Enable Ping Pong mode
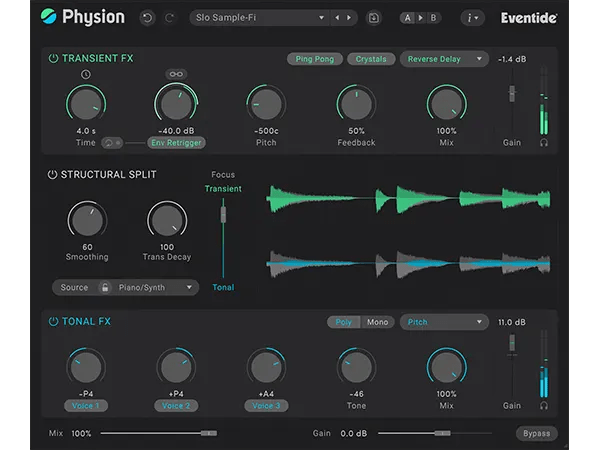The height and width of the screenshot is (450, 600). pyautogui.click(x=315, y=59)
